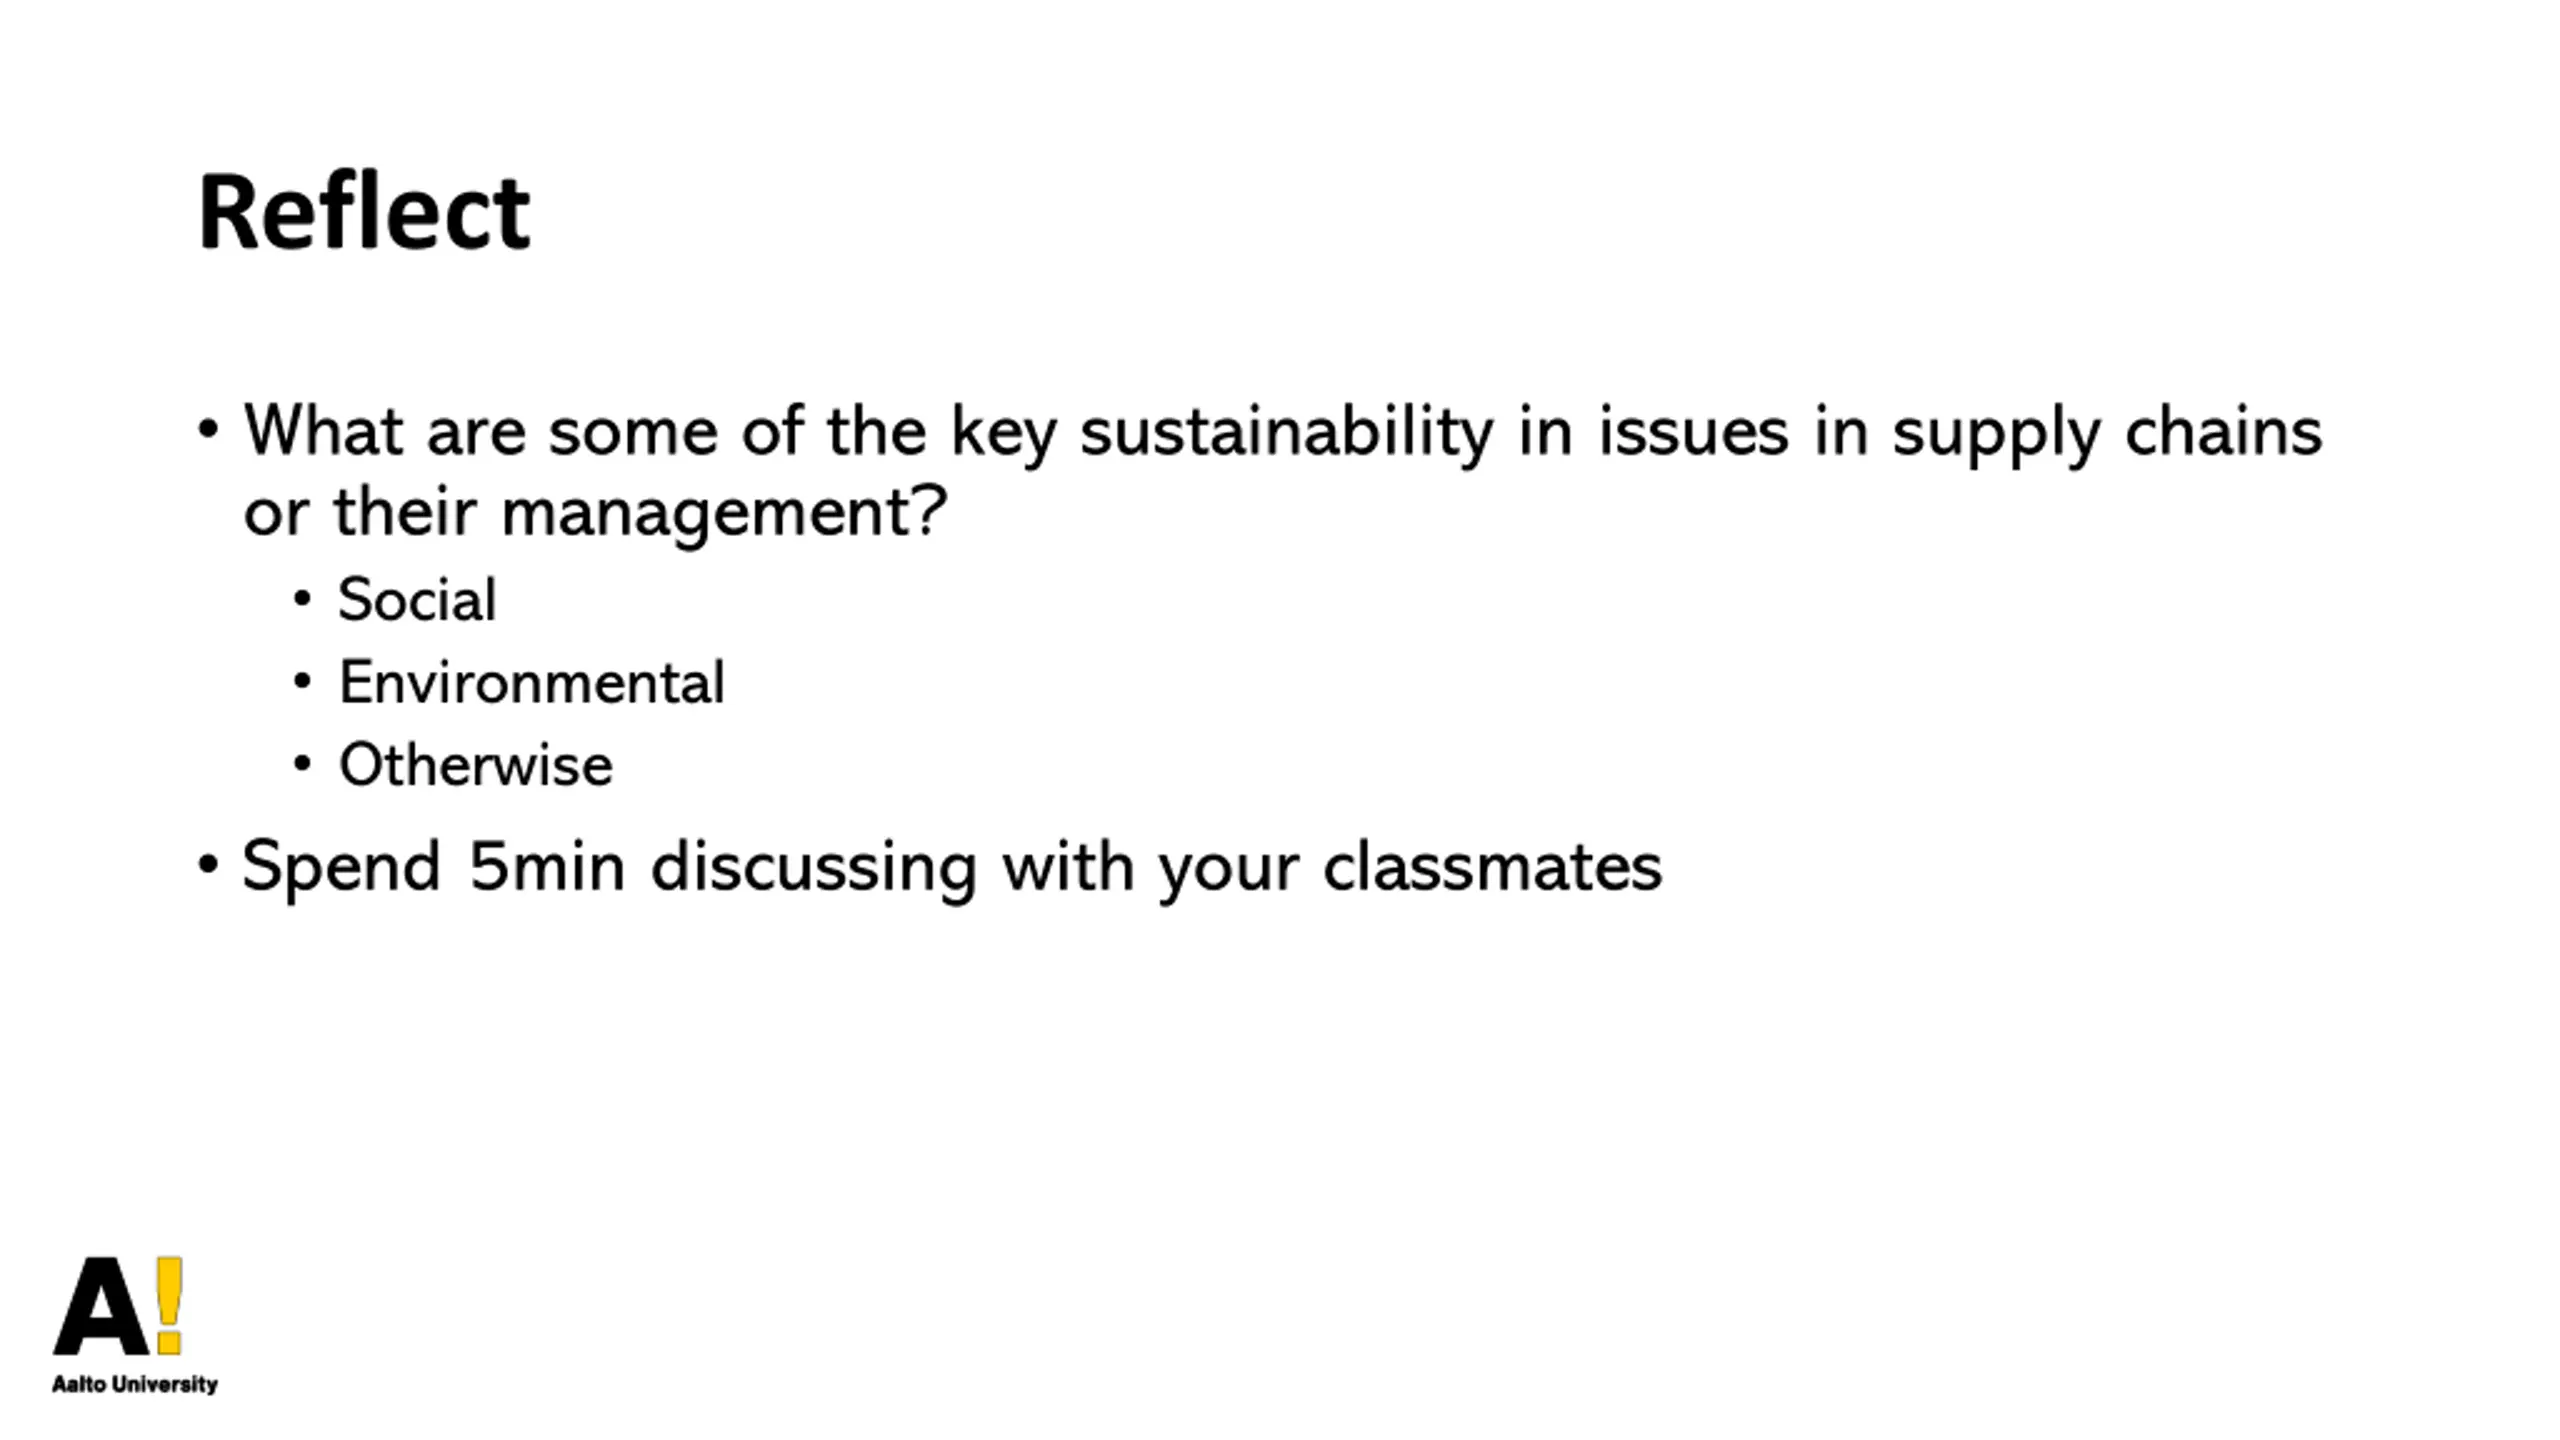Click the 'Aalto University' caption text

click(x=135, y=1384)
